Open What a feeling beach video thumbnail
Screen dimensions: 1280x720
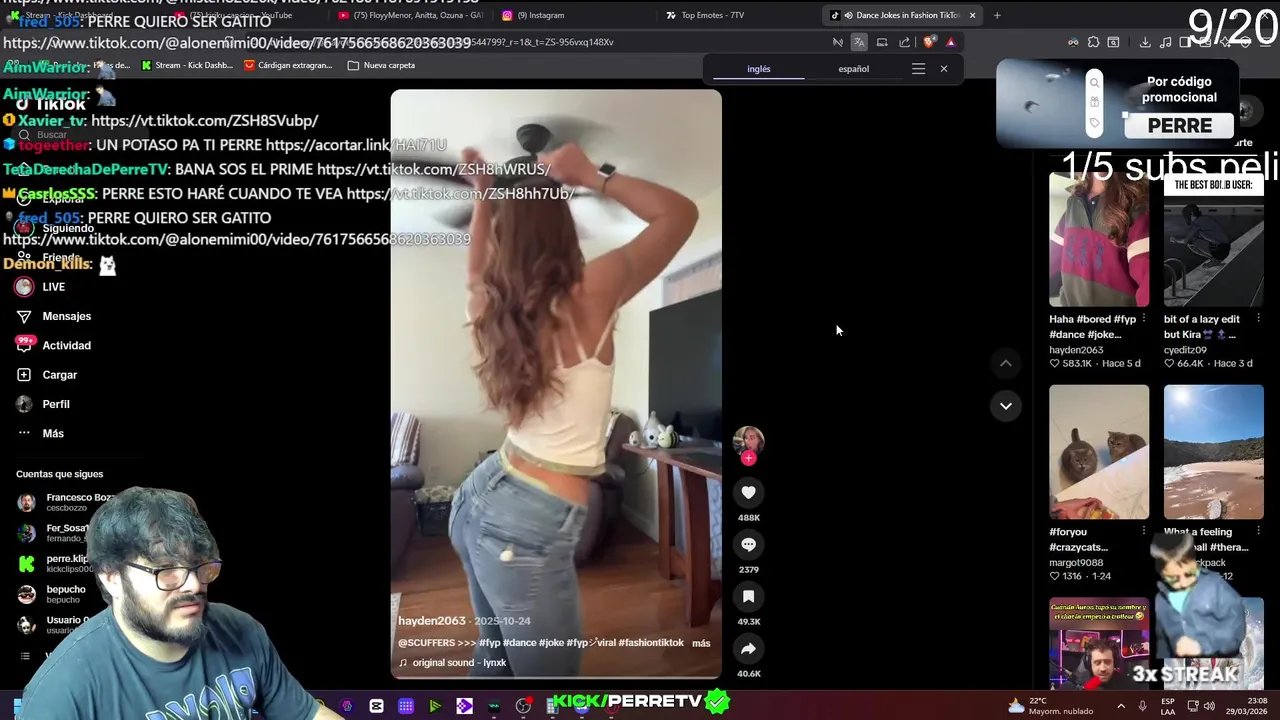[x=1213, y=452]
